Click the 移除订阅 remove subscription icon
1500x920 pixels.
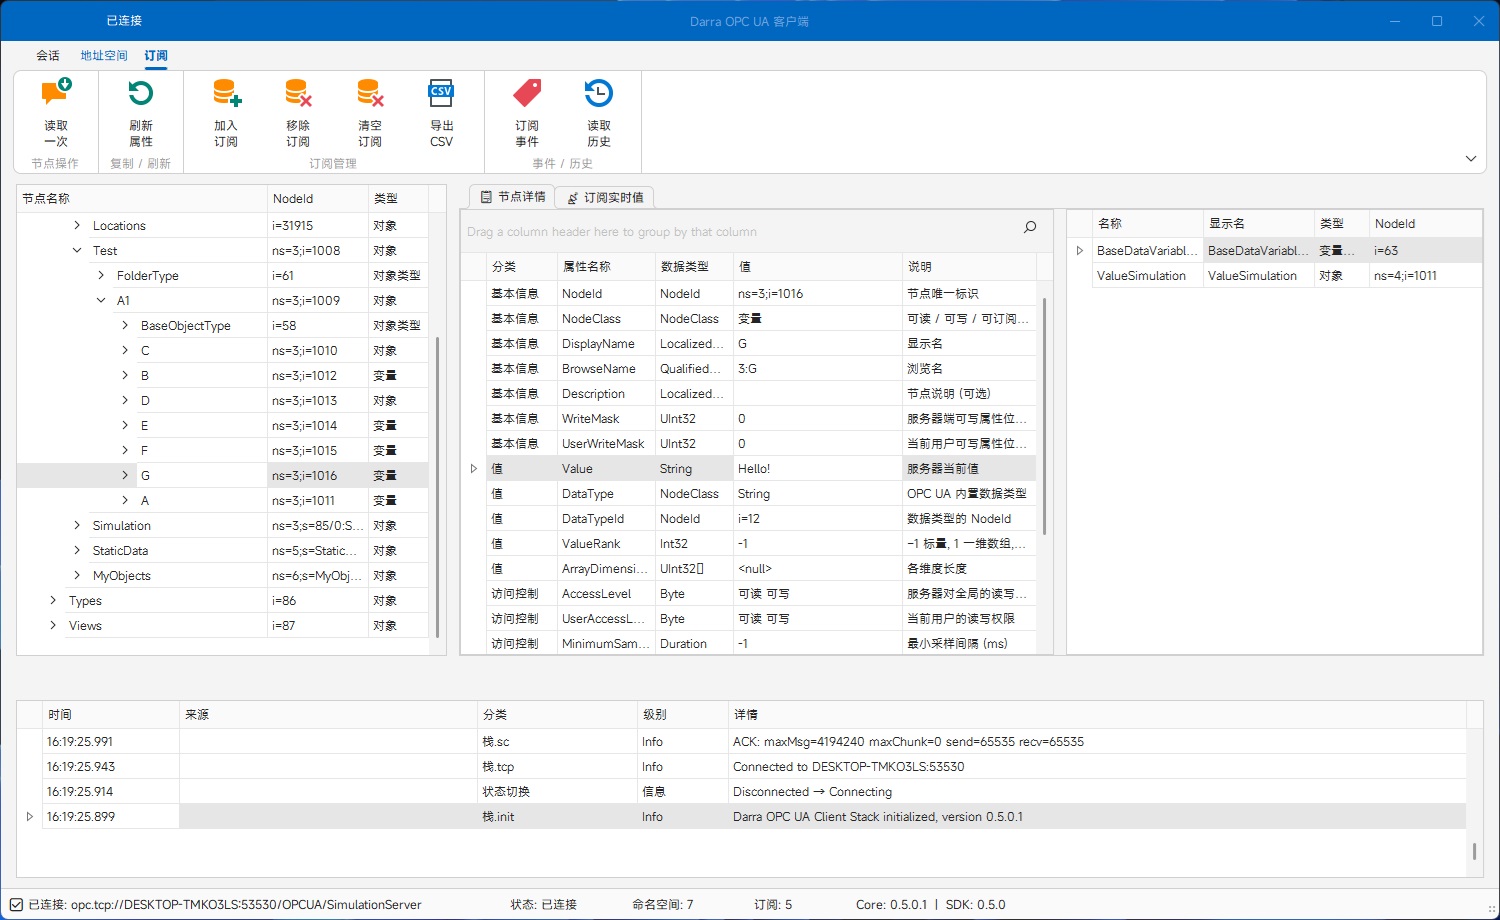[298, 93]
